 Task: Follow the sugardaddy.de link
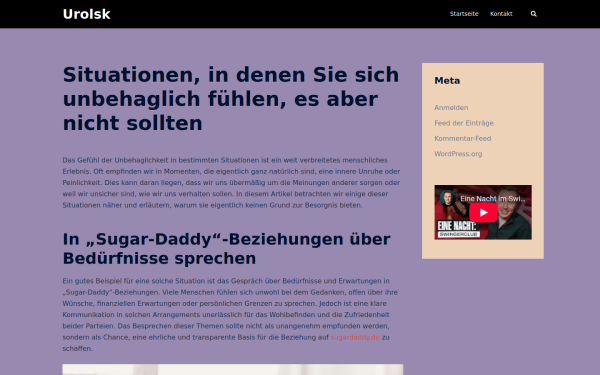click(355, 337)
